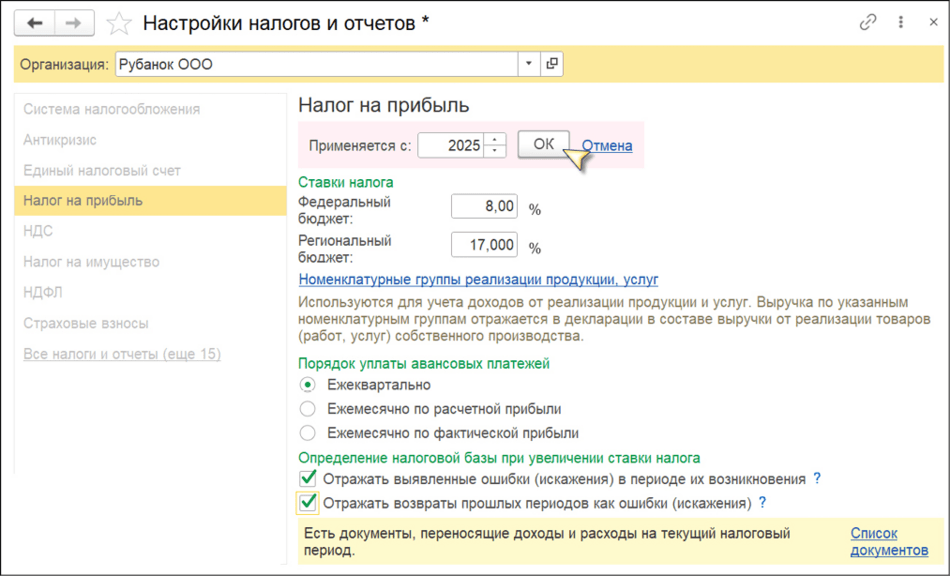The width and height of the screenshot is (950, 576).
Task: Open help for выявленные ошибки option
Action: 817,478
